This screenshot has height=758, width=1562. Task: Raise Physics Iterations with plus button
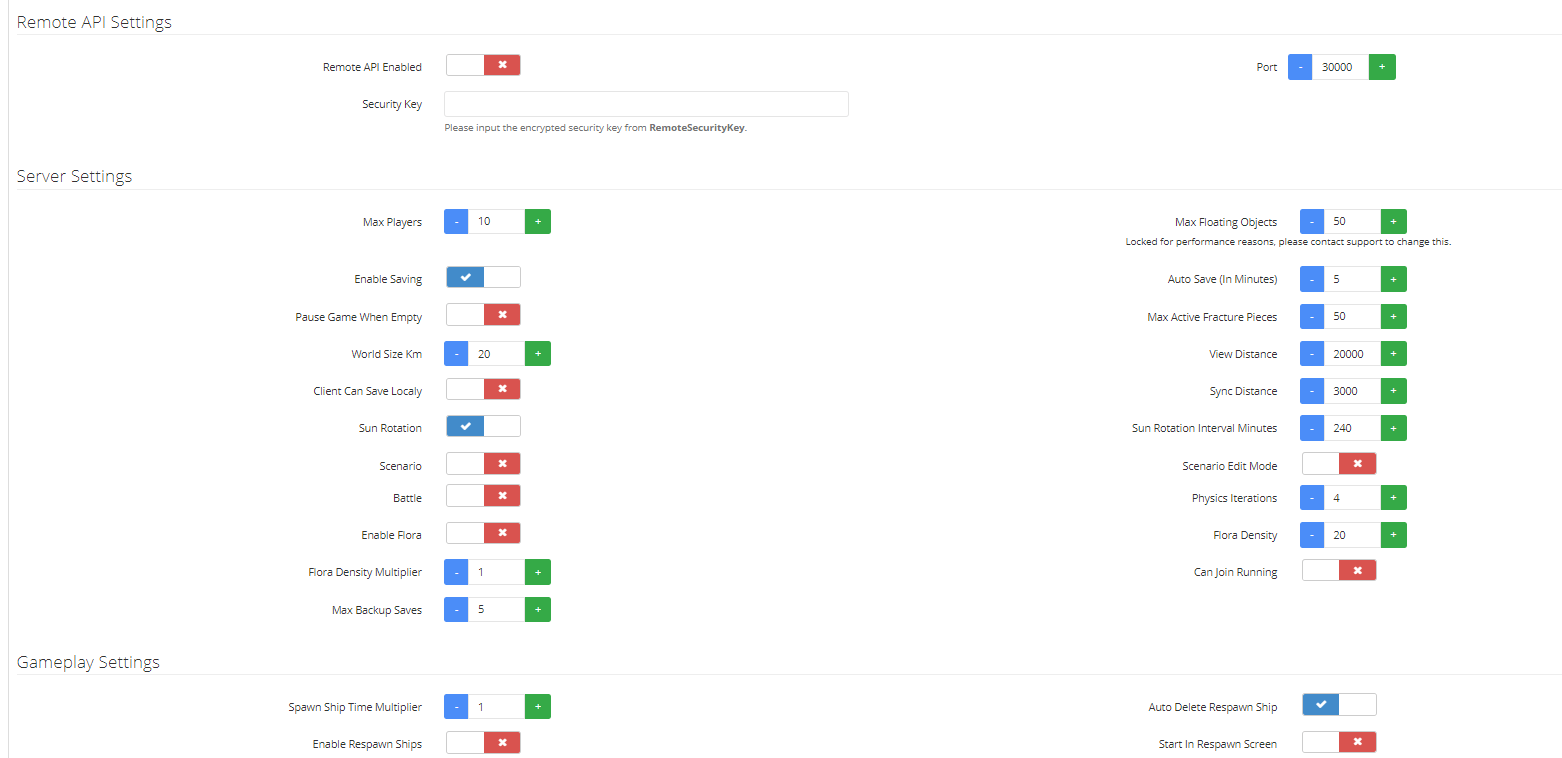click(x=1393, y=498)
